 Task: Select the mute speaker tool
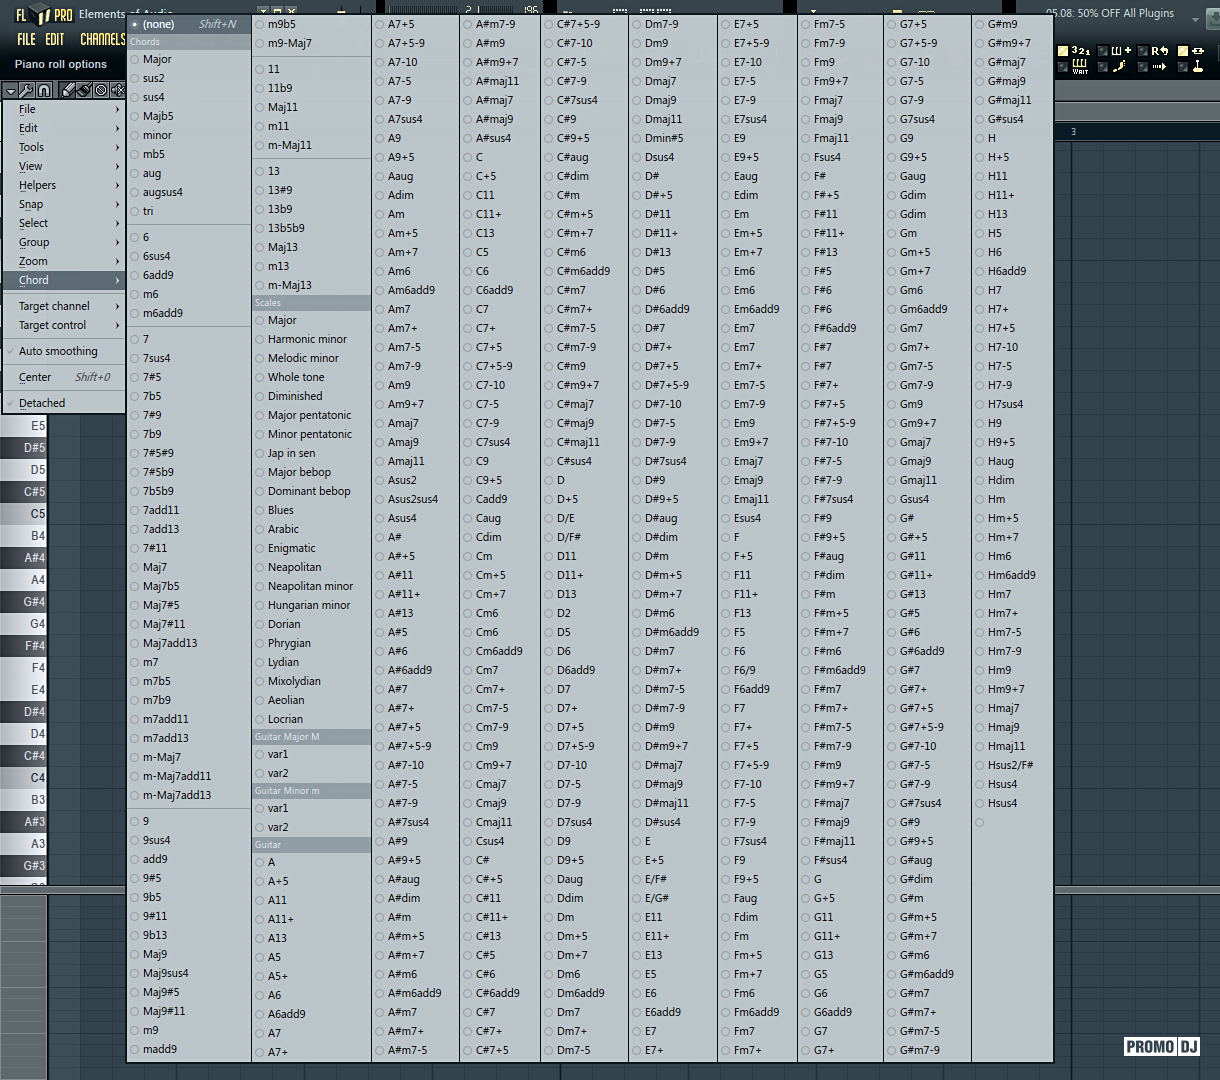point(117,90)
